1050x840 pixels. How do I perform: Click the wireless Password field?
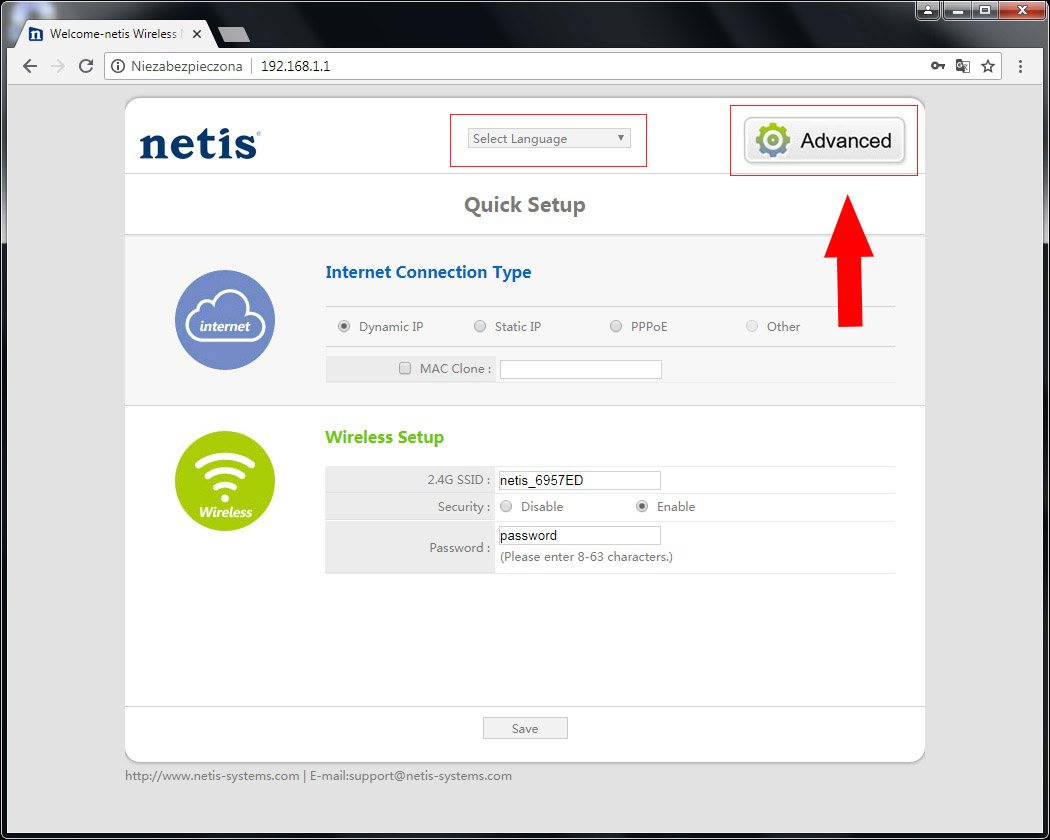(x=580, y=535)
